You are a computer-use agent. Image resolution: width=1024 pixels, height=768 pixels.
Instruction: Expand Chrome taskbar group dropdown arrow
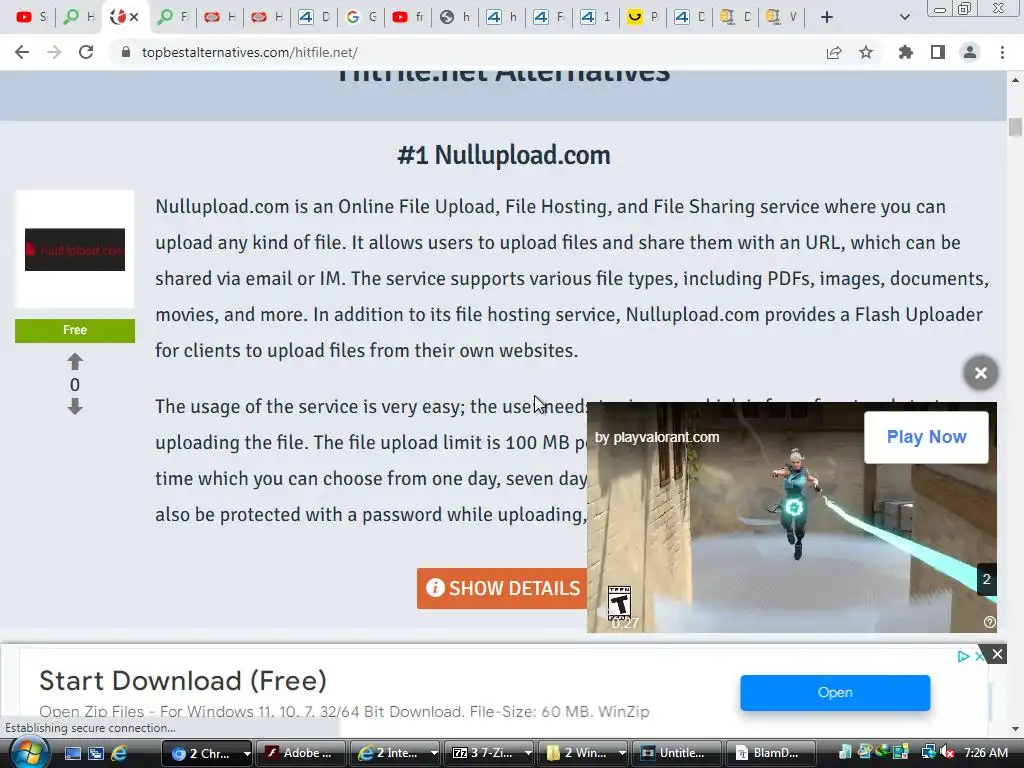(247, 753)
